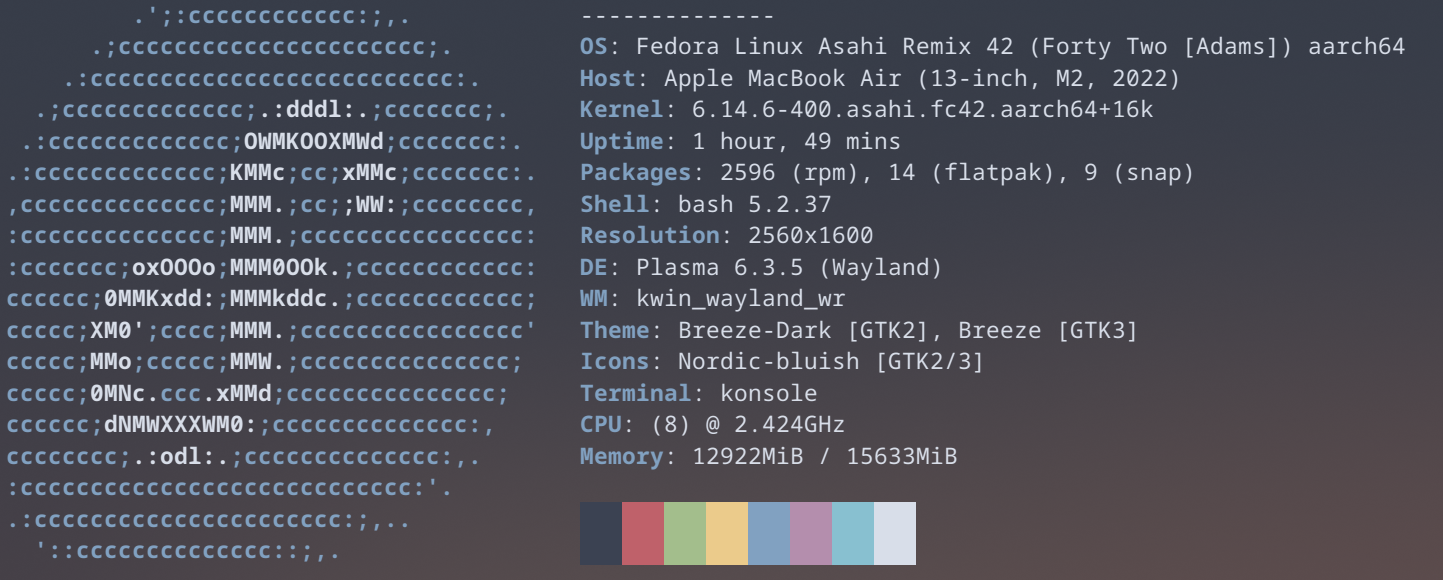This screenshot has width=1443, height=580.
Task: Click the green color swatch
Action: pos(685,533)
